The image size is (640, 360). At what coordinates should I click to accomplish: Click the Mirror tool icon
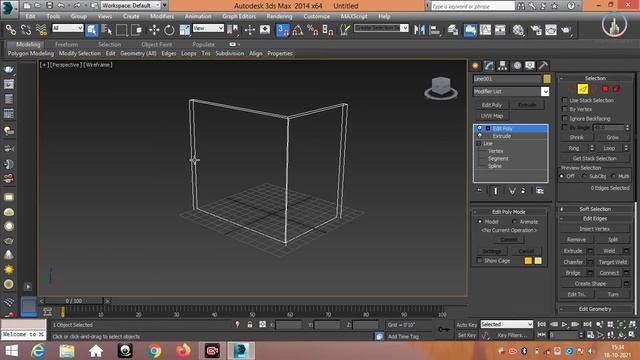coord(419,30)
